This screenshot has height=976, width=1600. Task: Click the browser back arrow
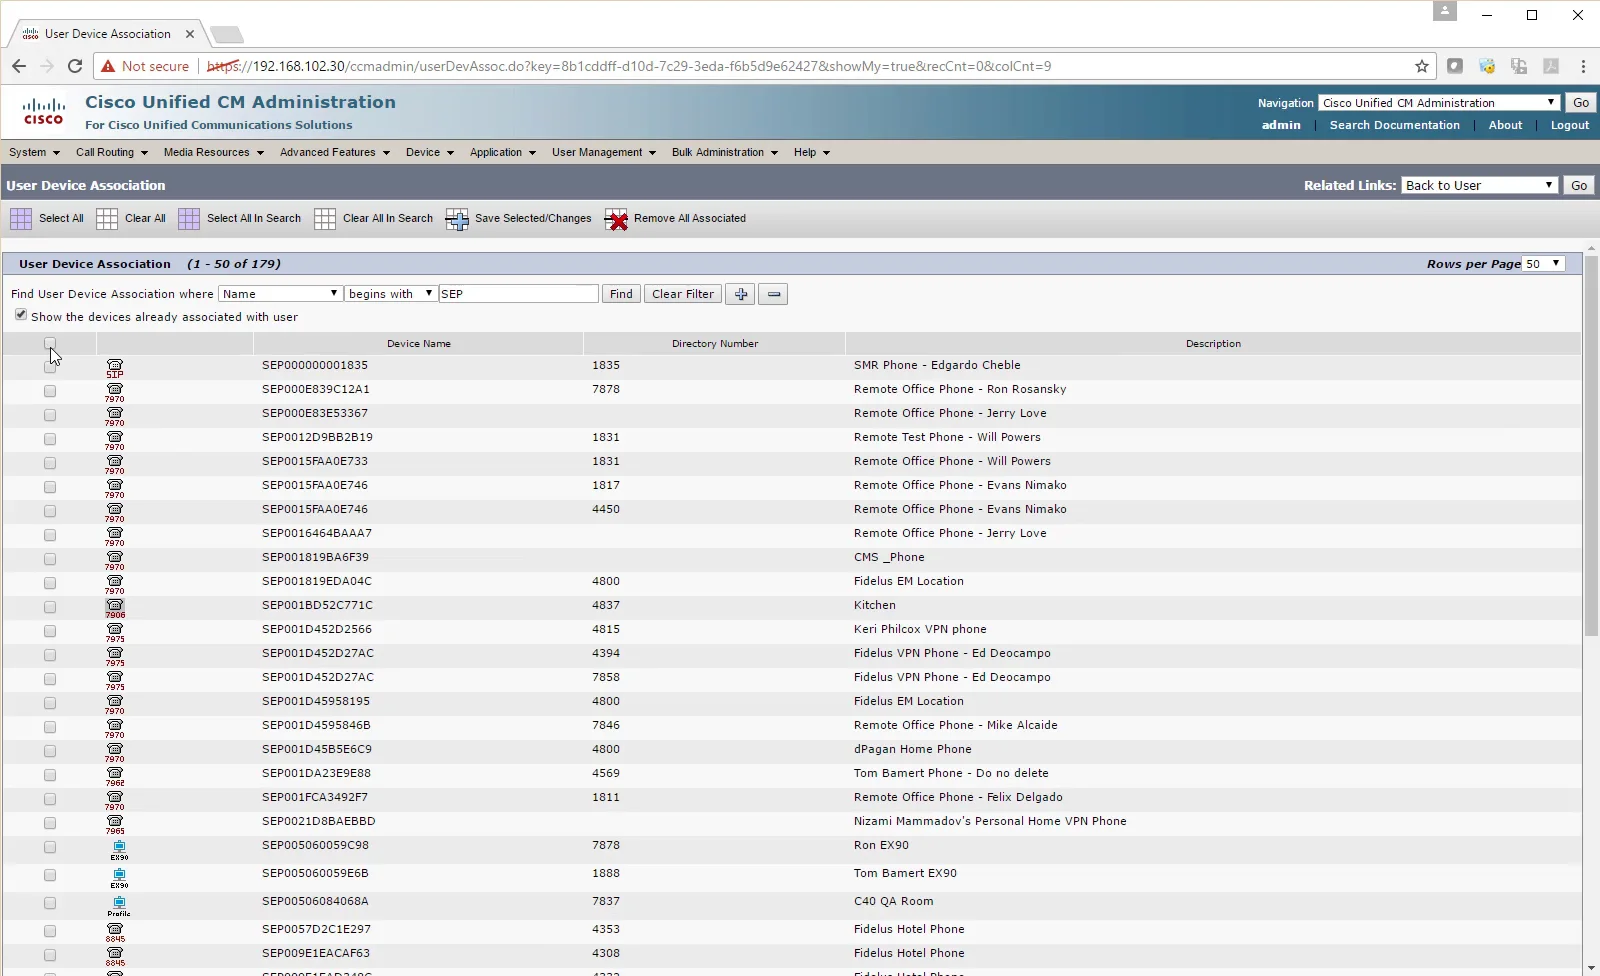[x=19, y=66]
